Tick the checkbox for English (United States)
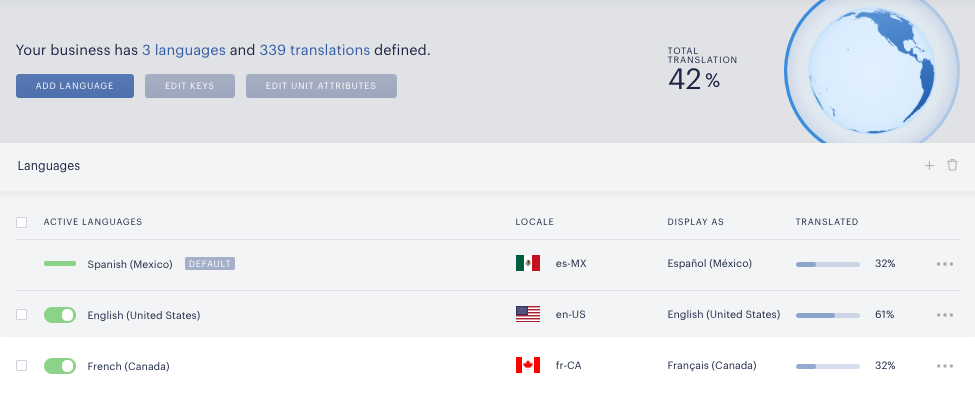 [x=22, y=315]
